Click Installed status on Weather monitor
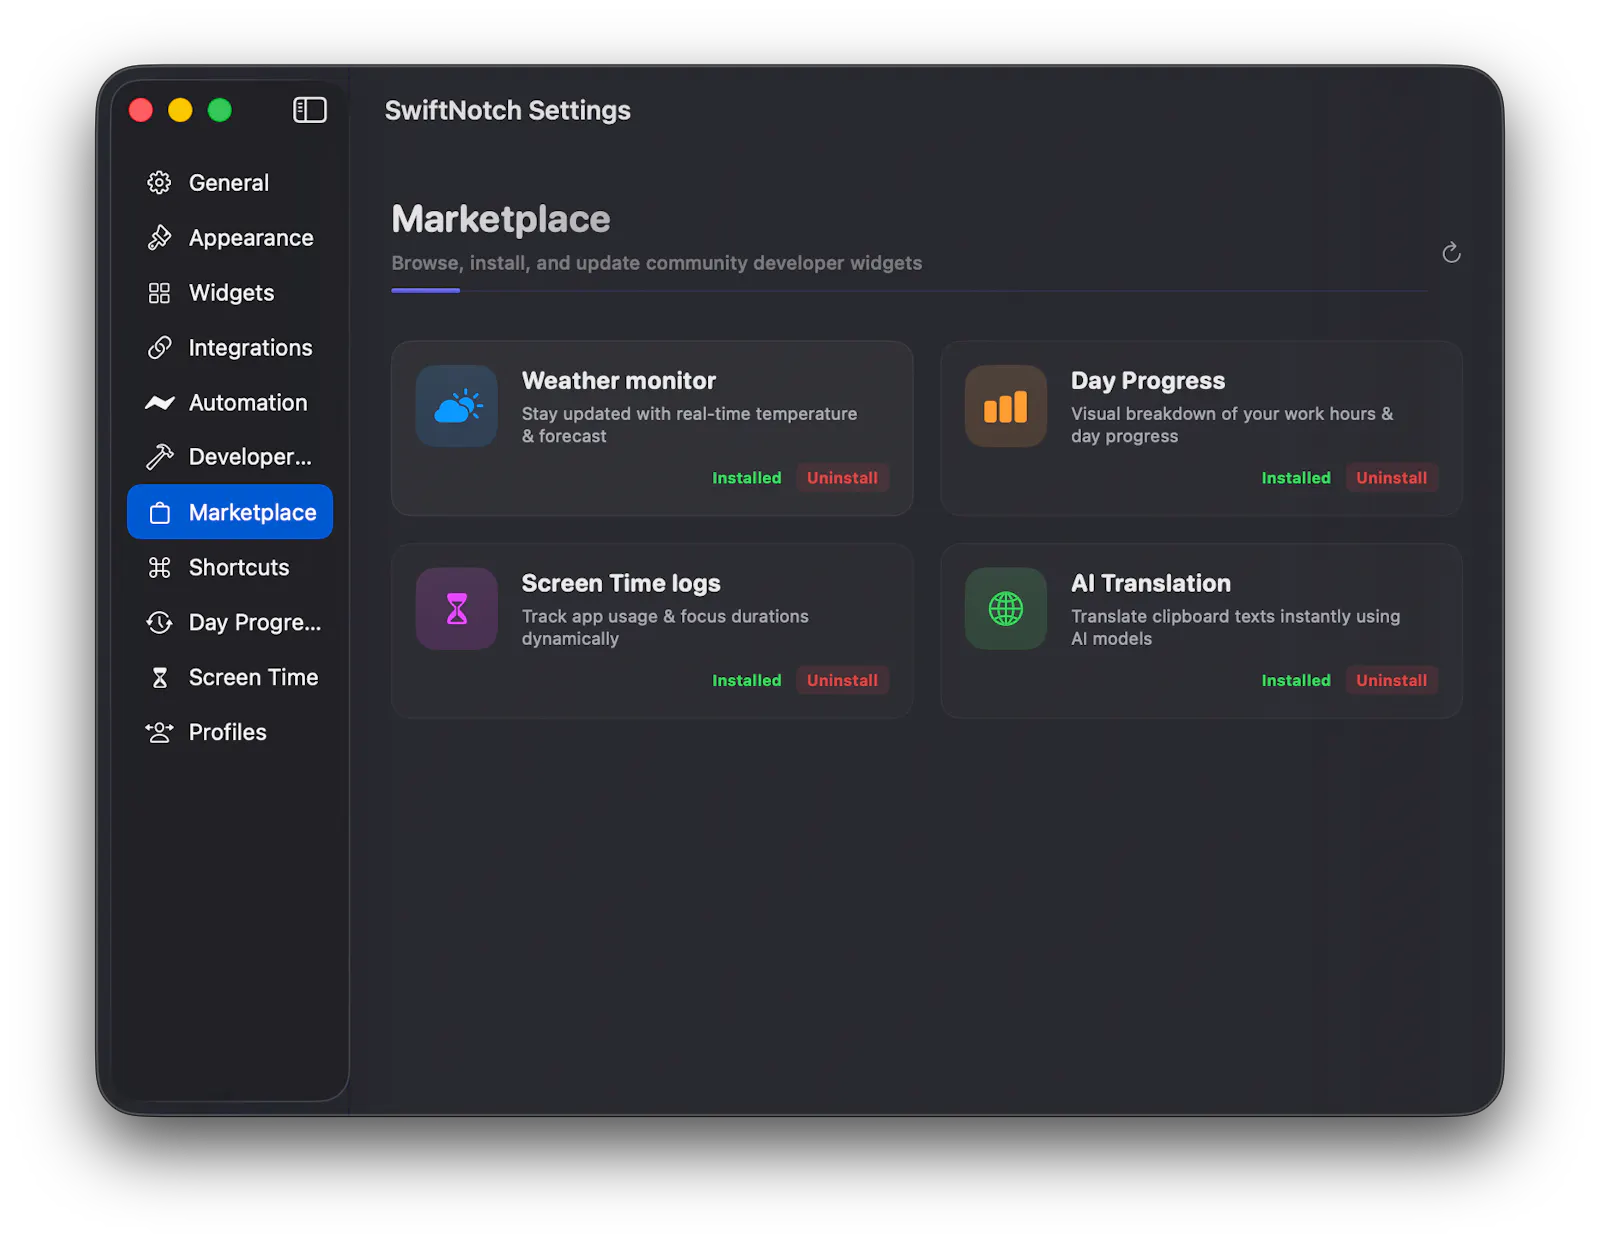1600x1243 pixels. (x=746, y=478)
